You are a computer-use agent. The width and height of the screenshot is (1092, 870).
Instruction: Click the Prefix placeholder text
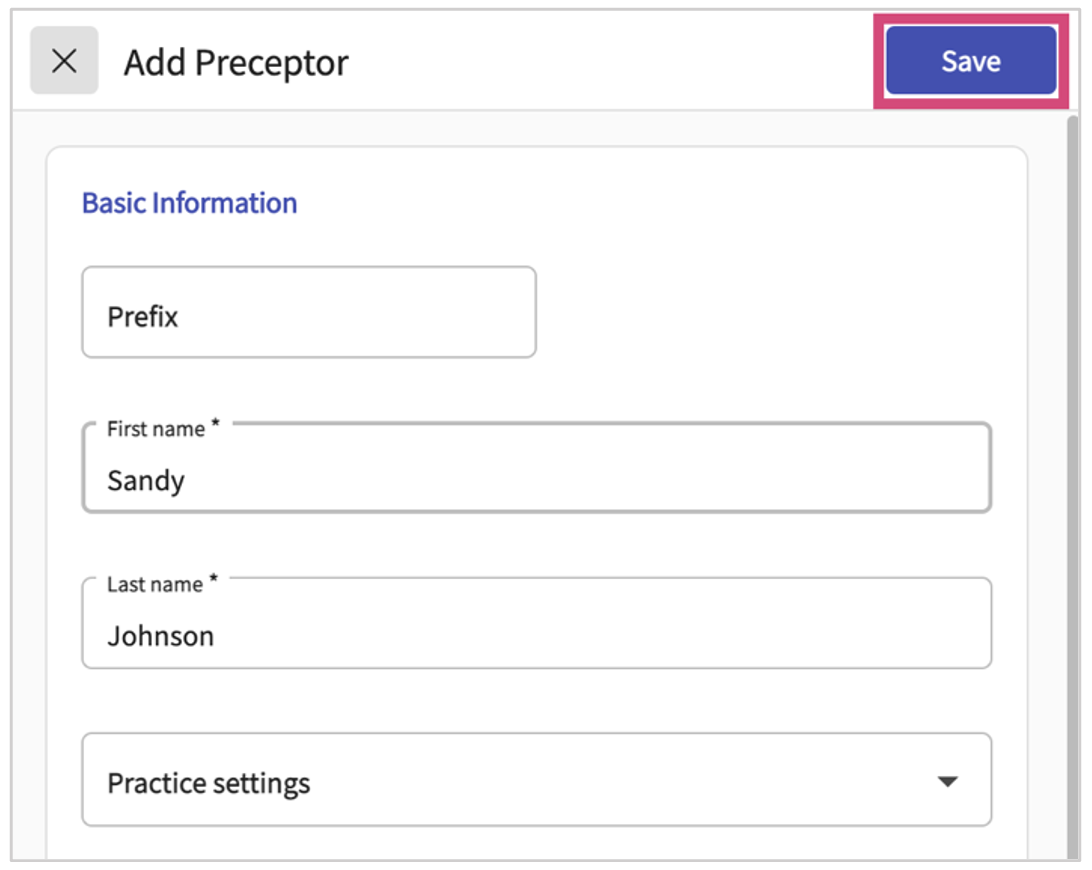click(142, 317)
